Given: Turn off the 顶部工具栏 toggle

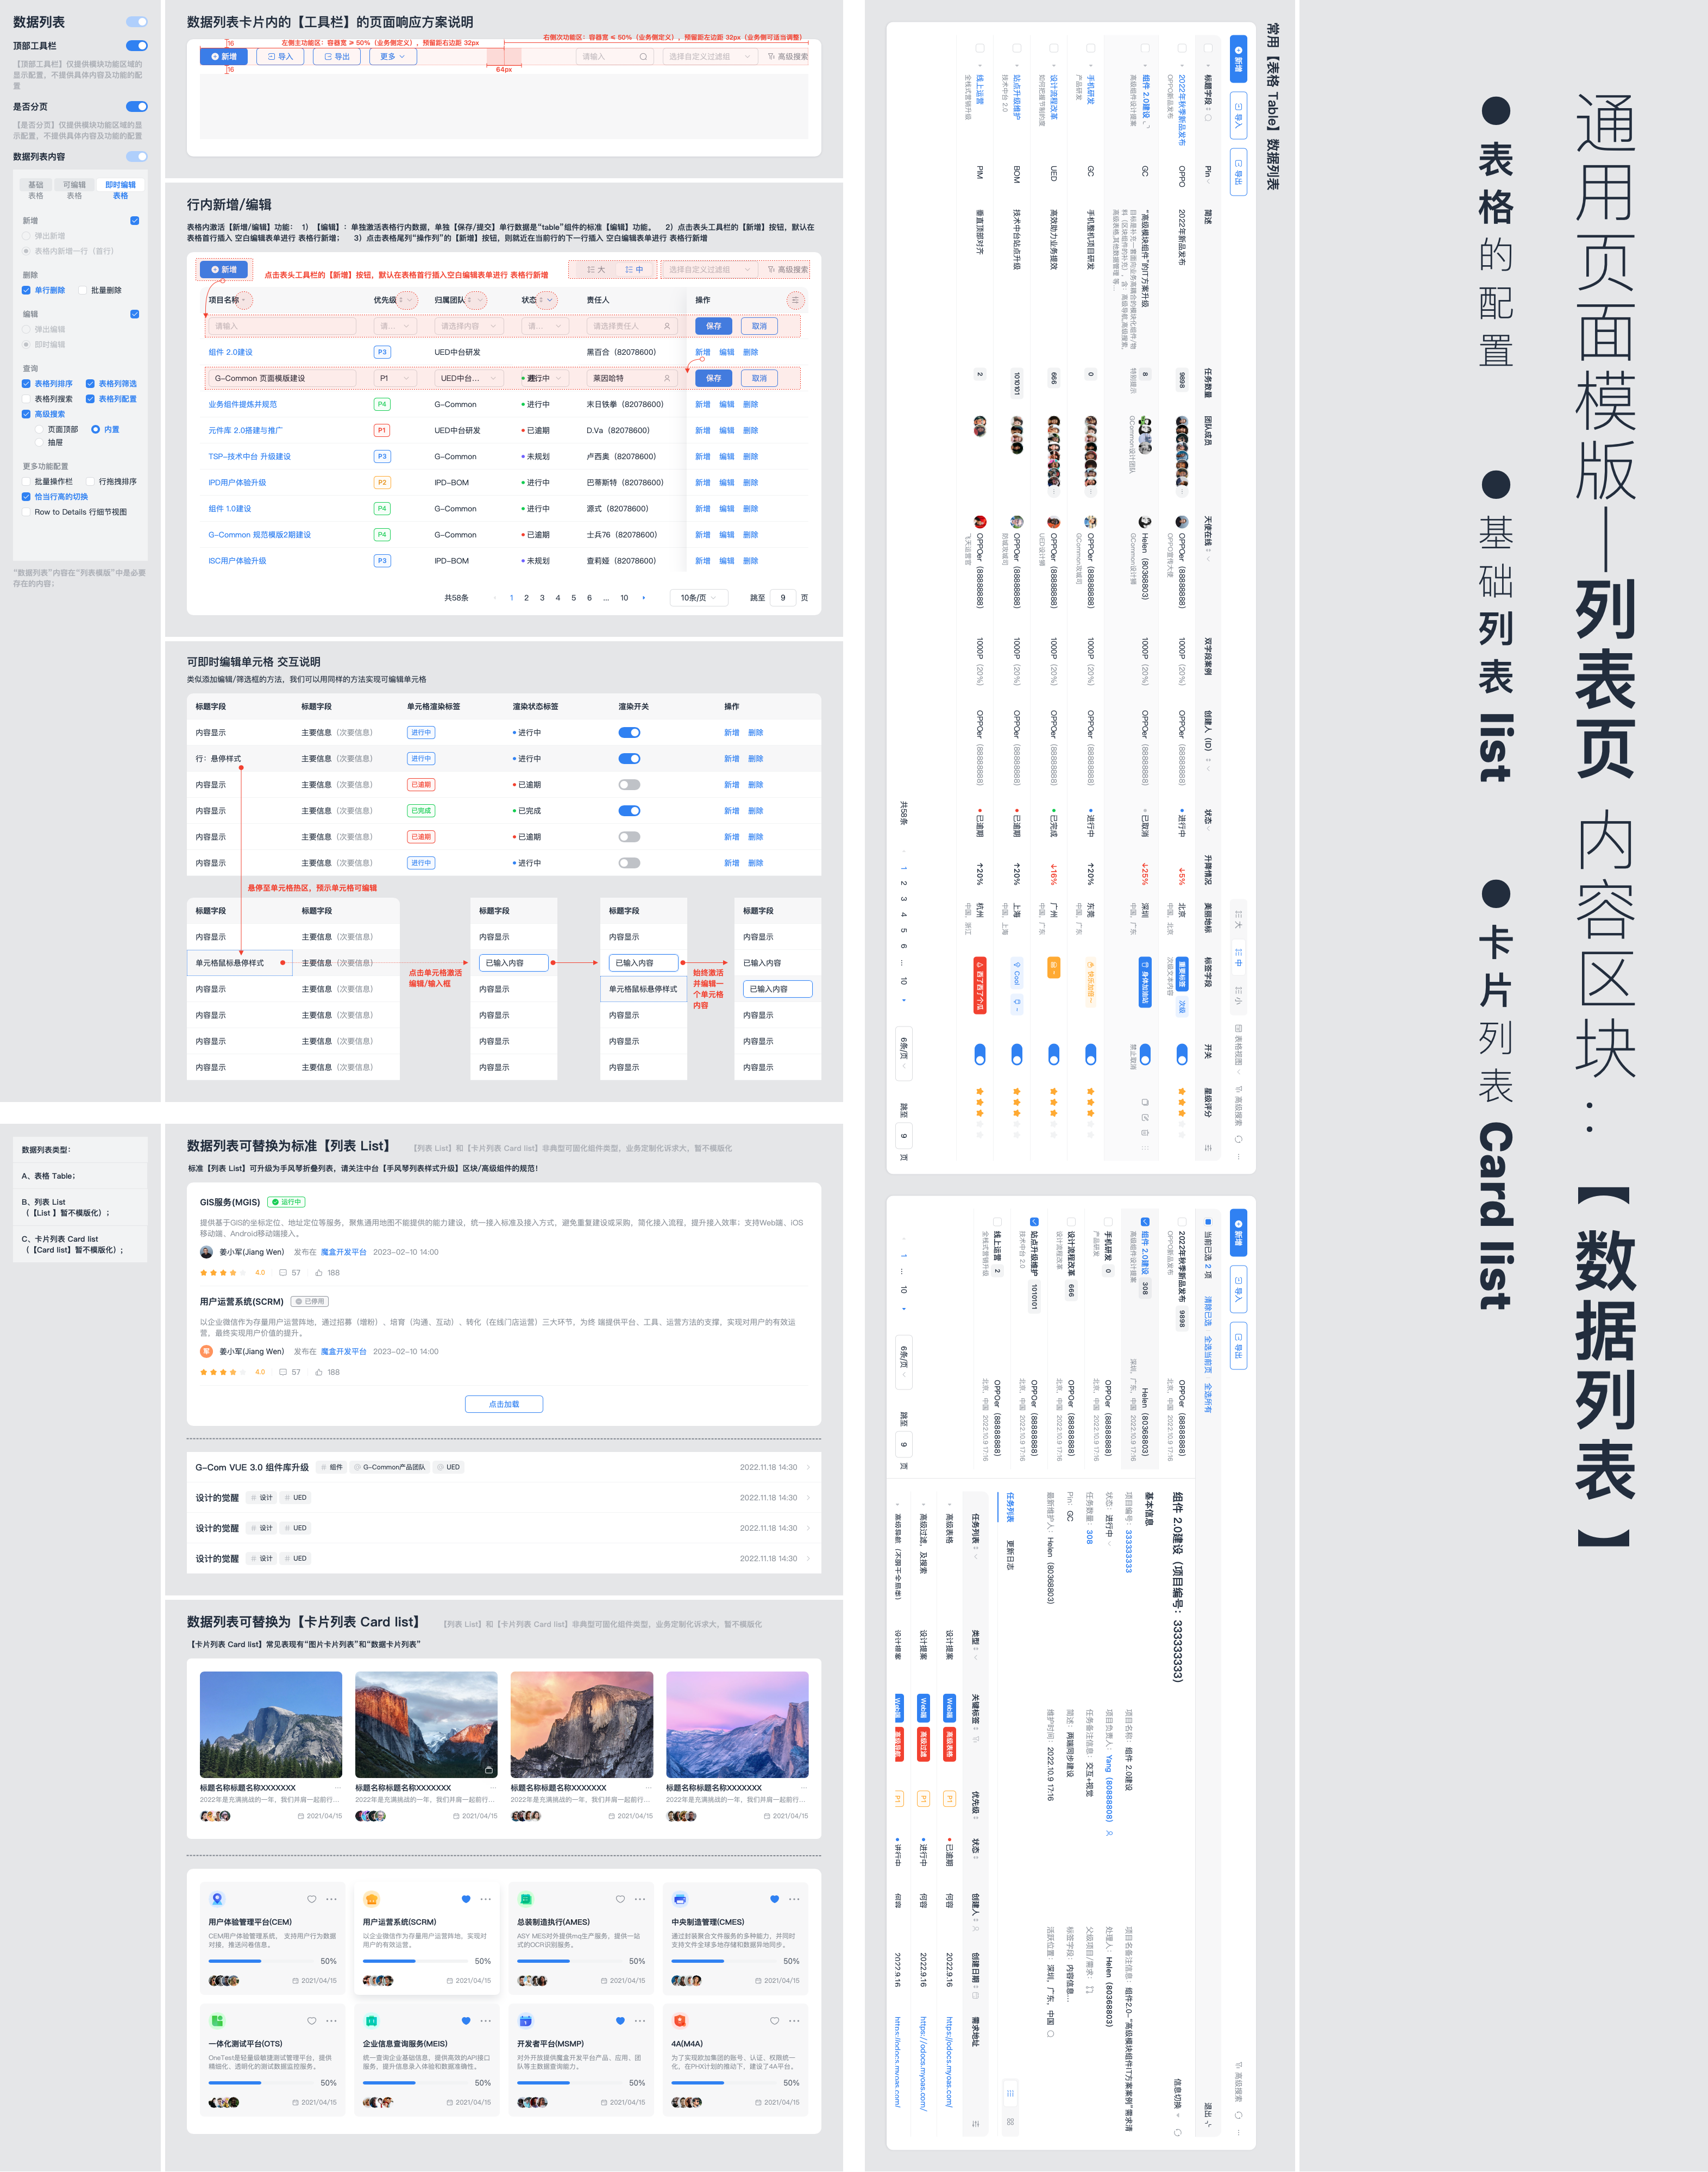Looking at the screenshot, I should [x=137, y=46].
